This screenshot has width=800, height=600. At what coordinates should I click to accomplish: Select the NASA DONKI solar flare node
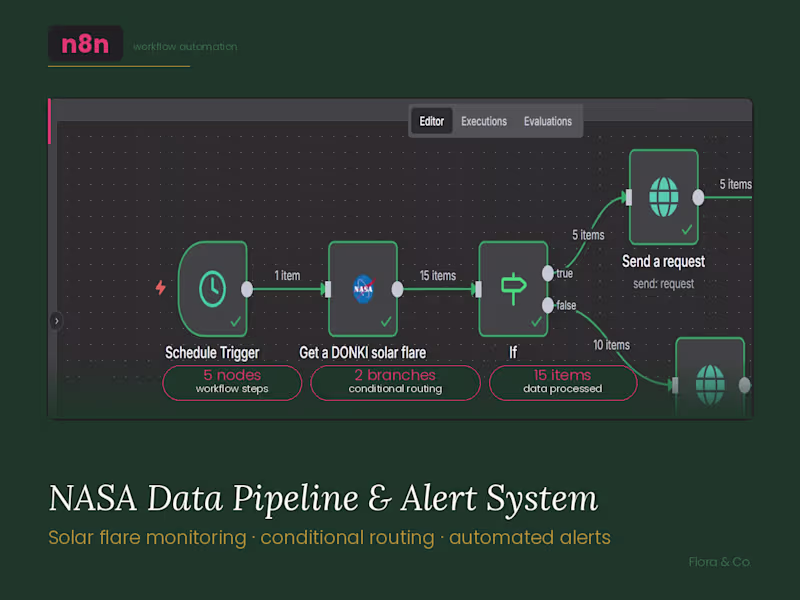[363, 289]
